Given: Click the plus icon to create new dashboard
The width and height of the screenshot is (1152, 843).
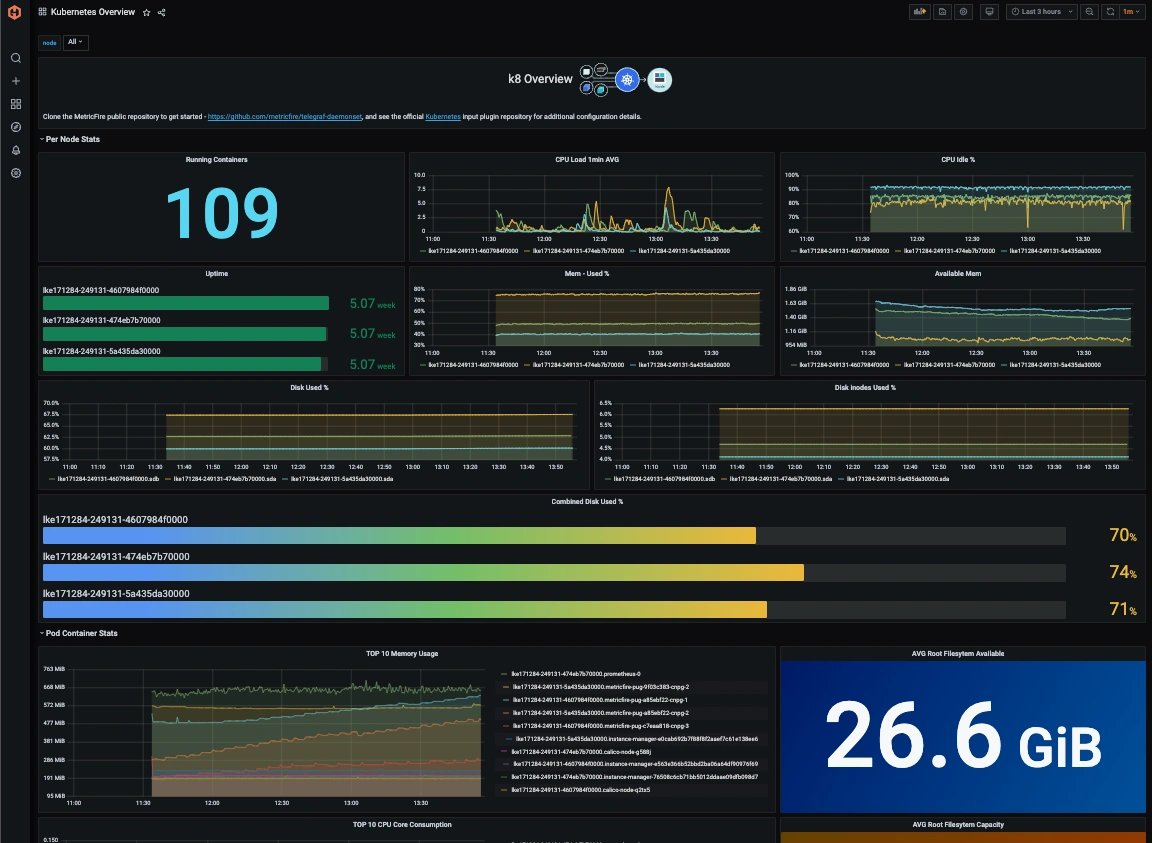Looking at the screenshot, I should click(15, 81).
